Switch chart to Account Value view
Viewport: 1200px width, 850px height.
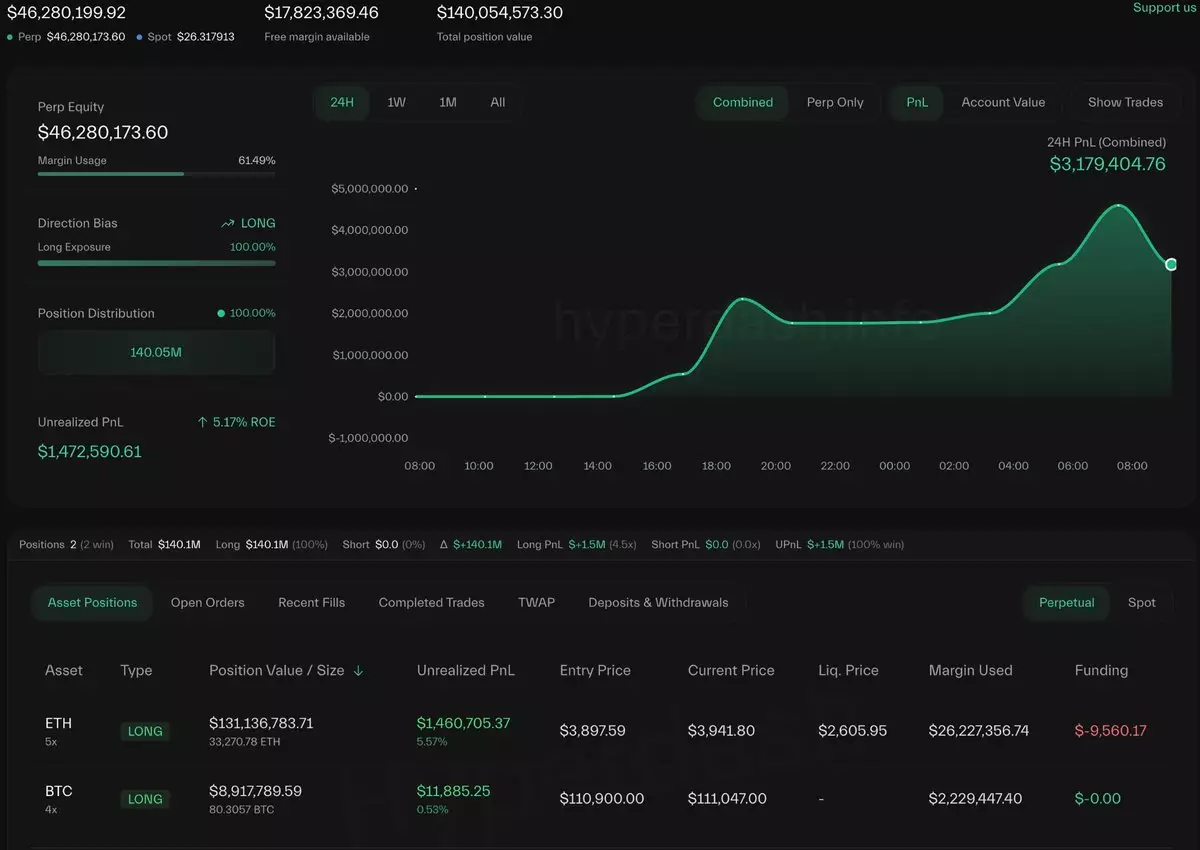(1003, 102)
